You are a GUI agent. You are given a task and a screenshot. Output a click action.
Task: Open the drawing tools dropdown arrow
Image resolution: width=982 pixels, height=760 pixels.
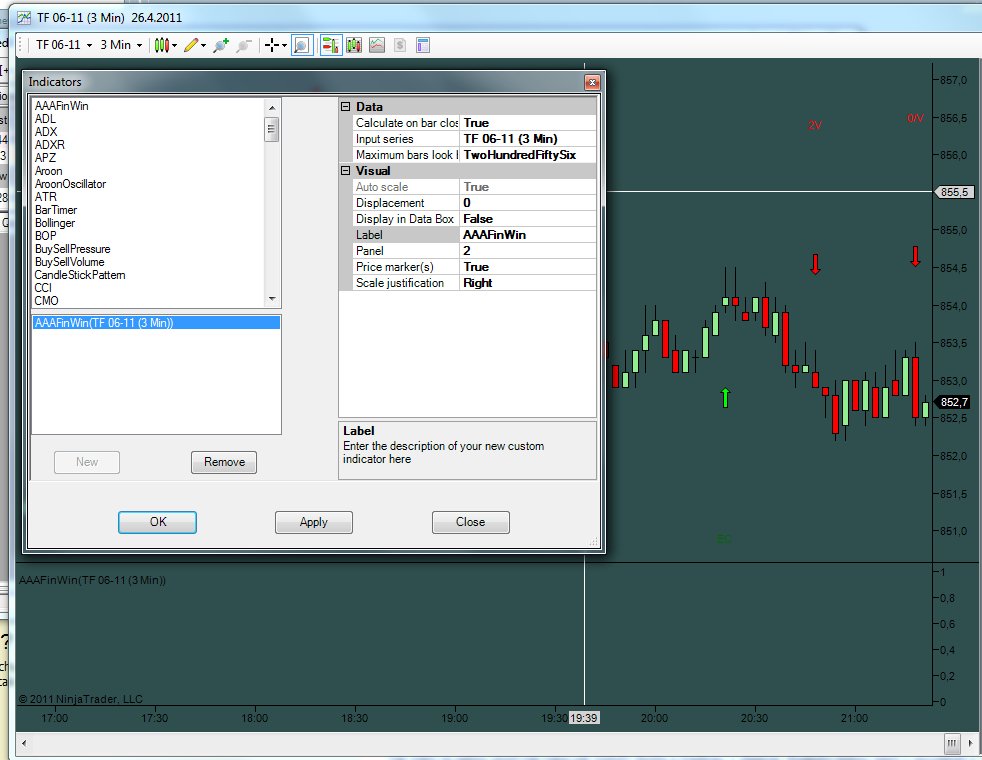204,46
